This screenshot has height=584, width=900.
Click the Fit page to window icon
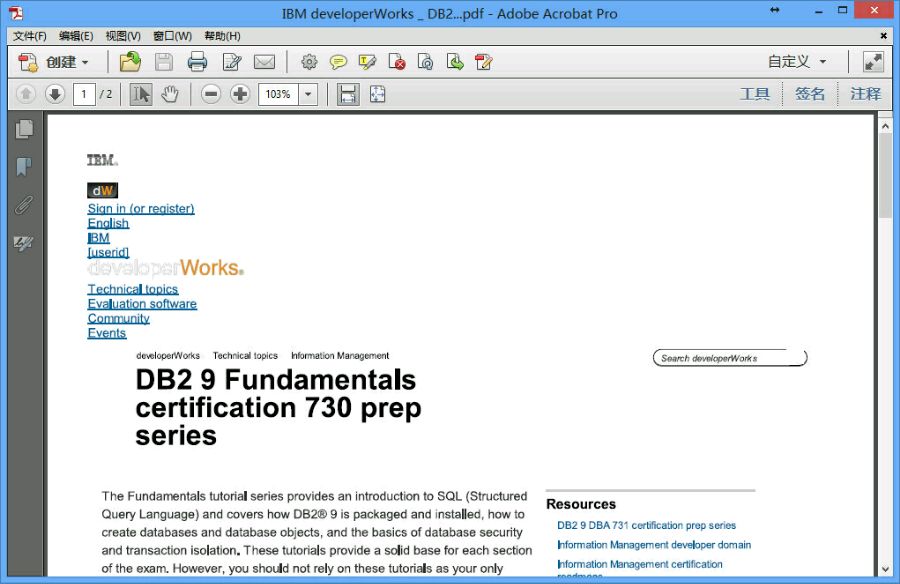click(x=377, y=94)
